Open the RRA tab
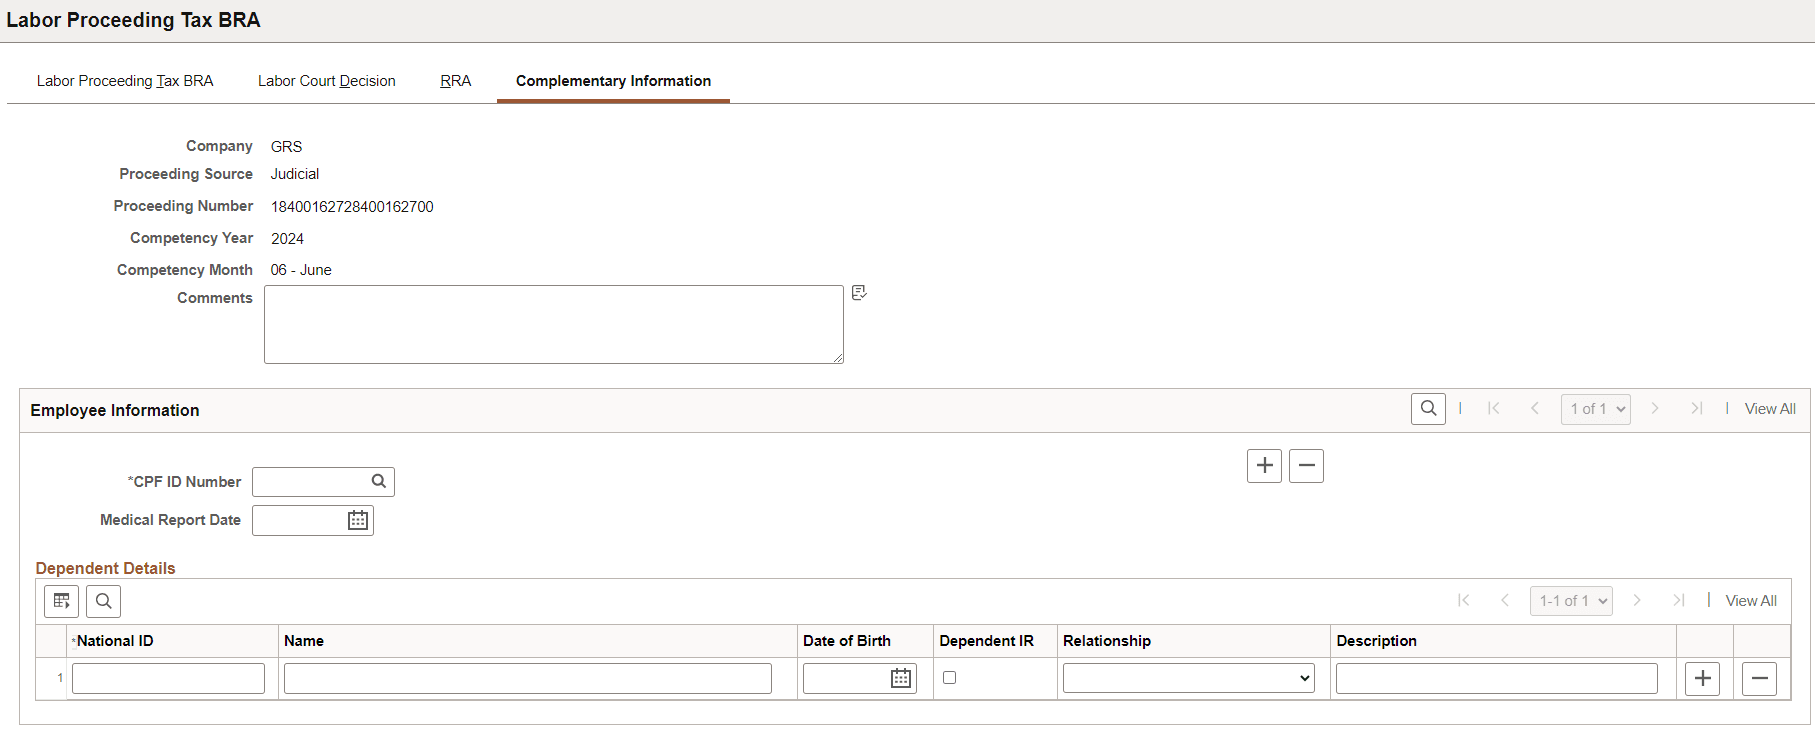The width and height of the screenshot is (1815, 731). pos(456,81)
